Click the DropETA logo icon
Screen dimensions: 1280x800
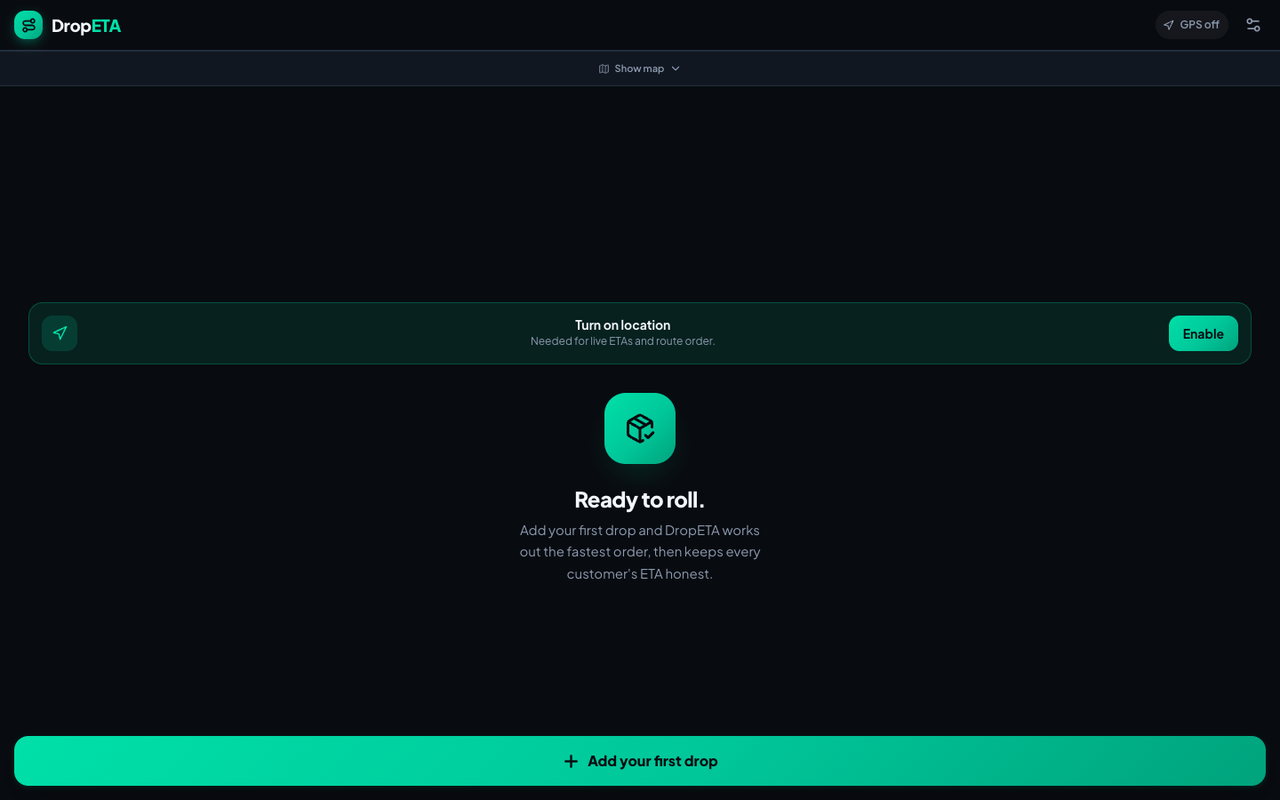(28, 25)
